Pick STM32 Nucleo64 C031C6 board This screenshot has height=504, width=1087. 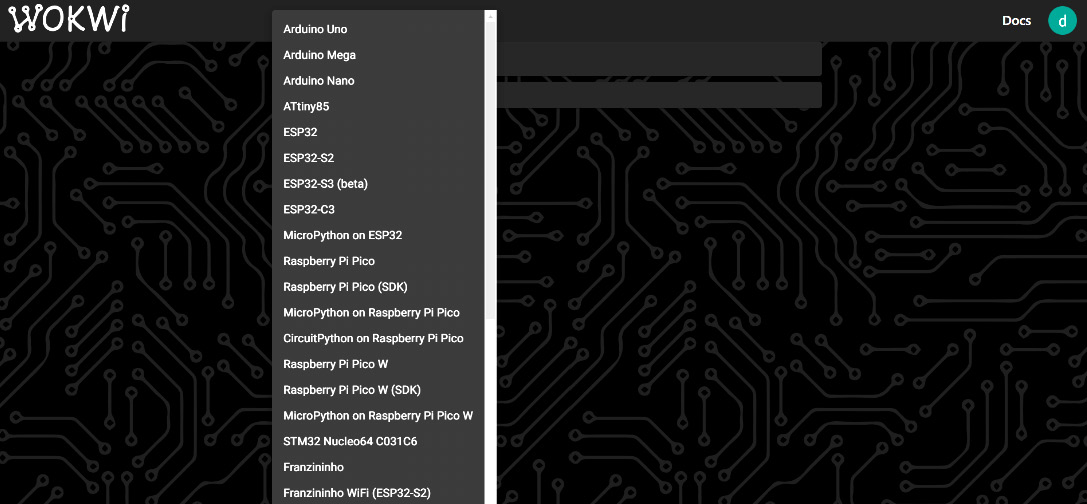(x=379, y=441)
